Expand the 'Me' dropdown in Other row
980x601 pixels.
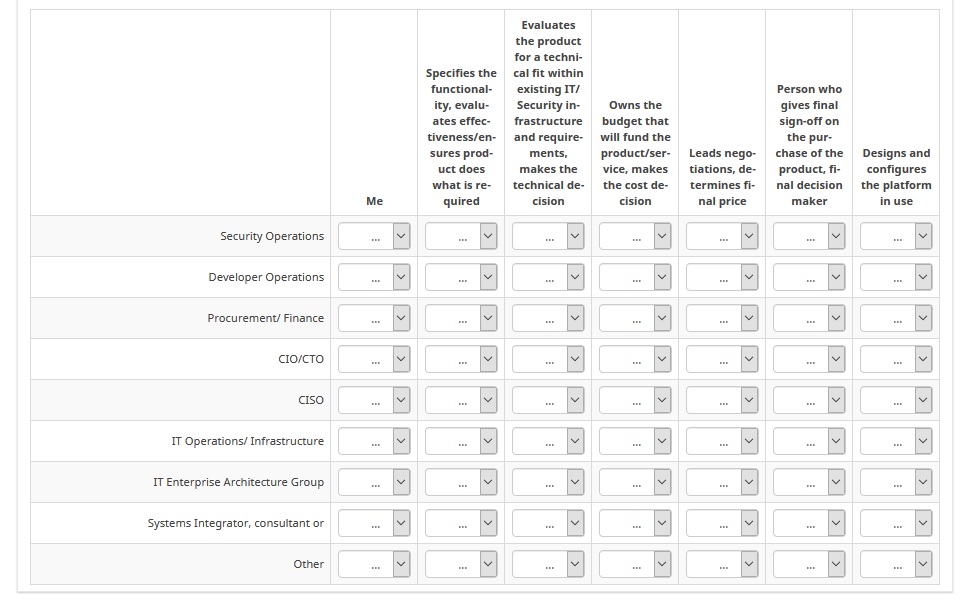(x=374, y=564)
